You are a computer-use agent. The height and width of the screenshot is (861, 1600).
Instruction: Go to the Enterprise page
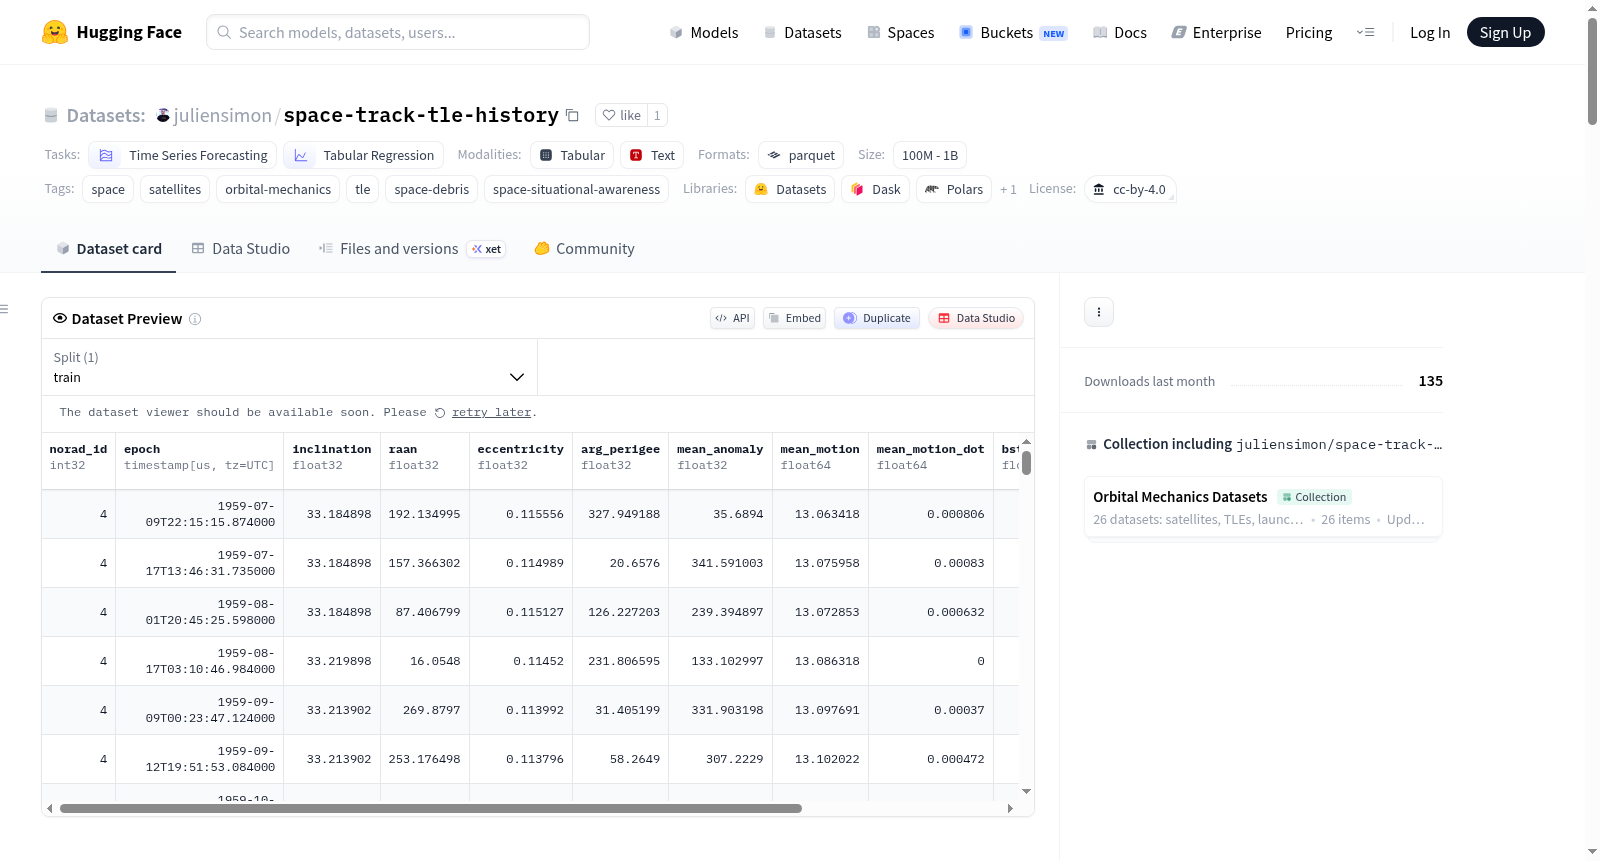coord(1216,32)
